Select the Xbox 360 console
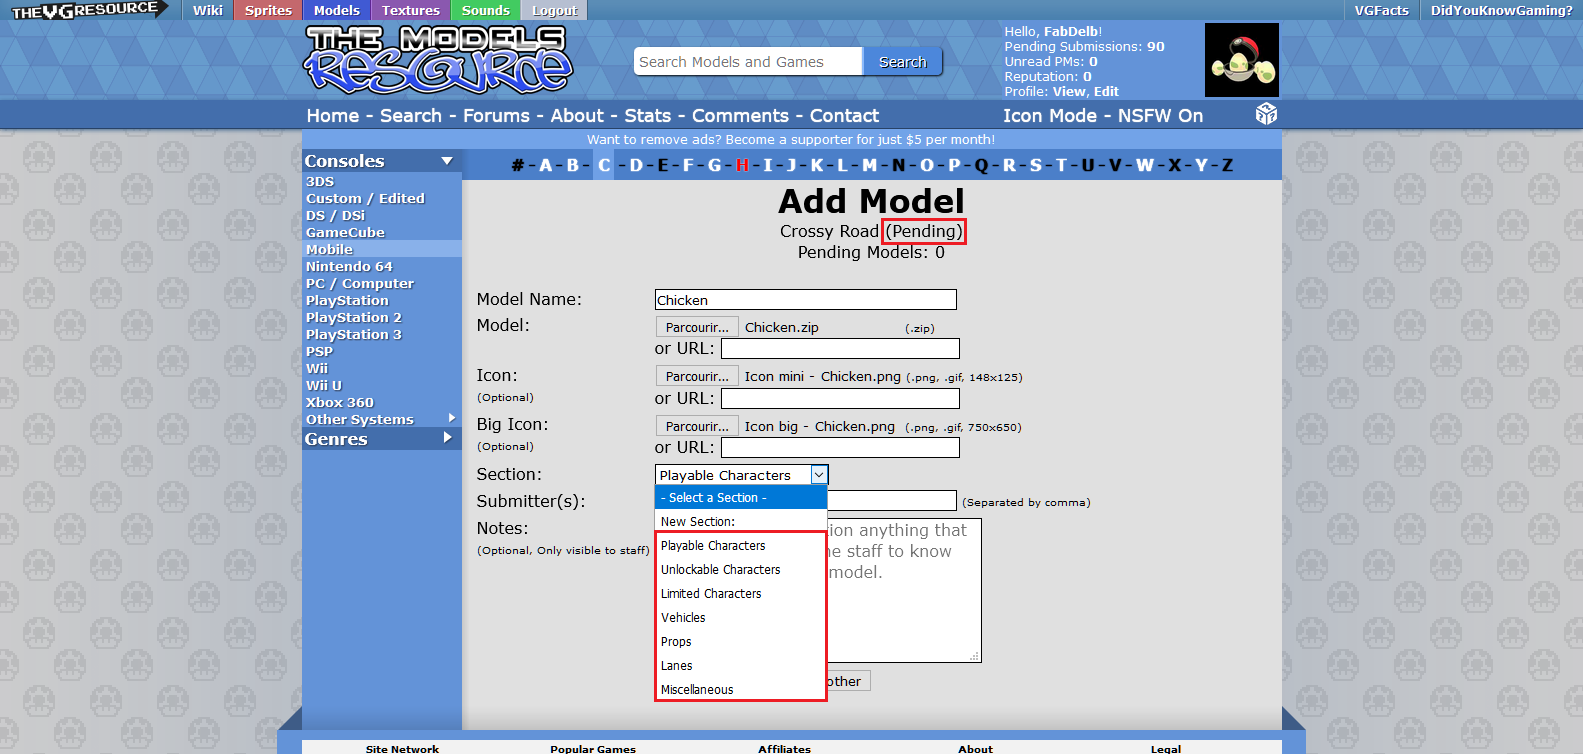This screenshot has height=754, width=1583. point(339,403)
